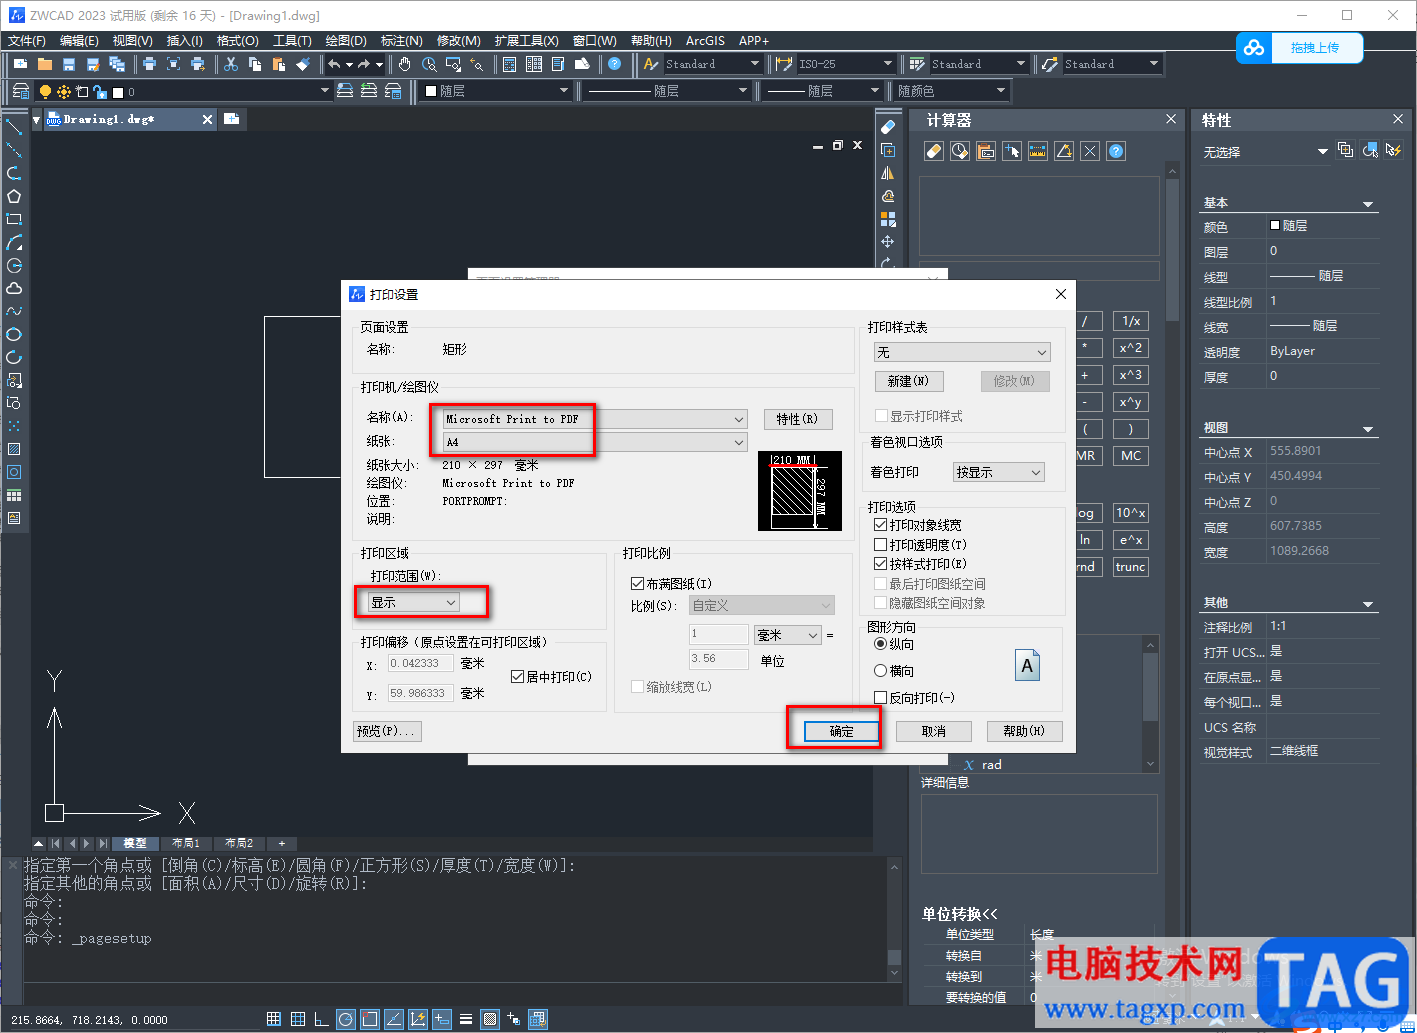Click the calculator Clear eraser icon
The height and width of the screenshot is (1033, 1417).
click(x=934, y=151)
